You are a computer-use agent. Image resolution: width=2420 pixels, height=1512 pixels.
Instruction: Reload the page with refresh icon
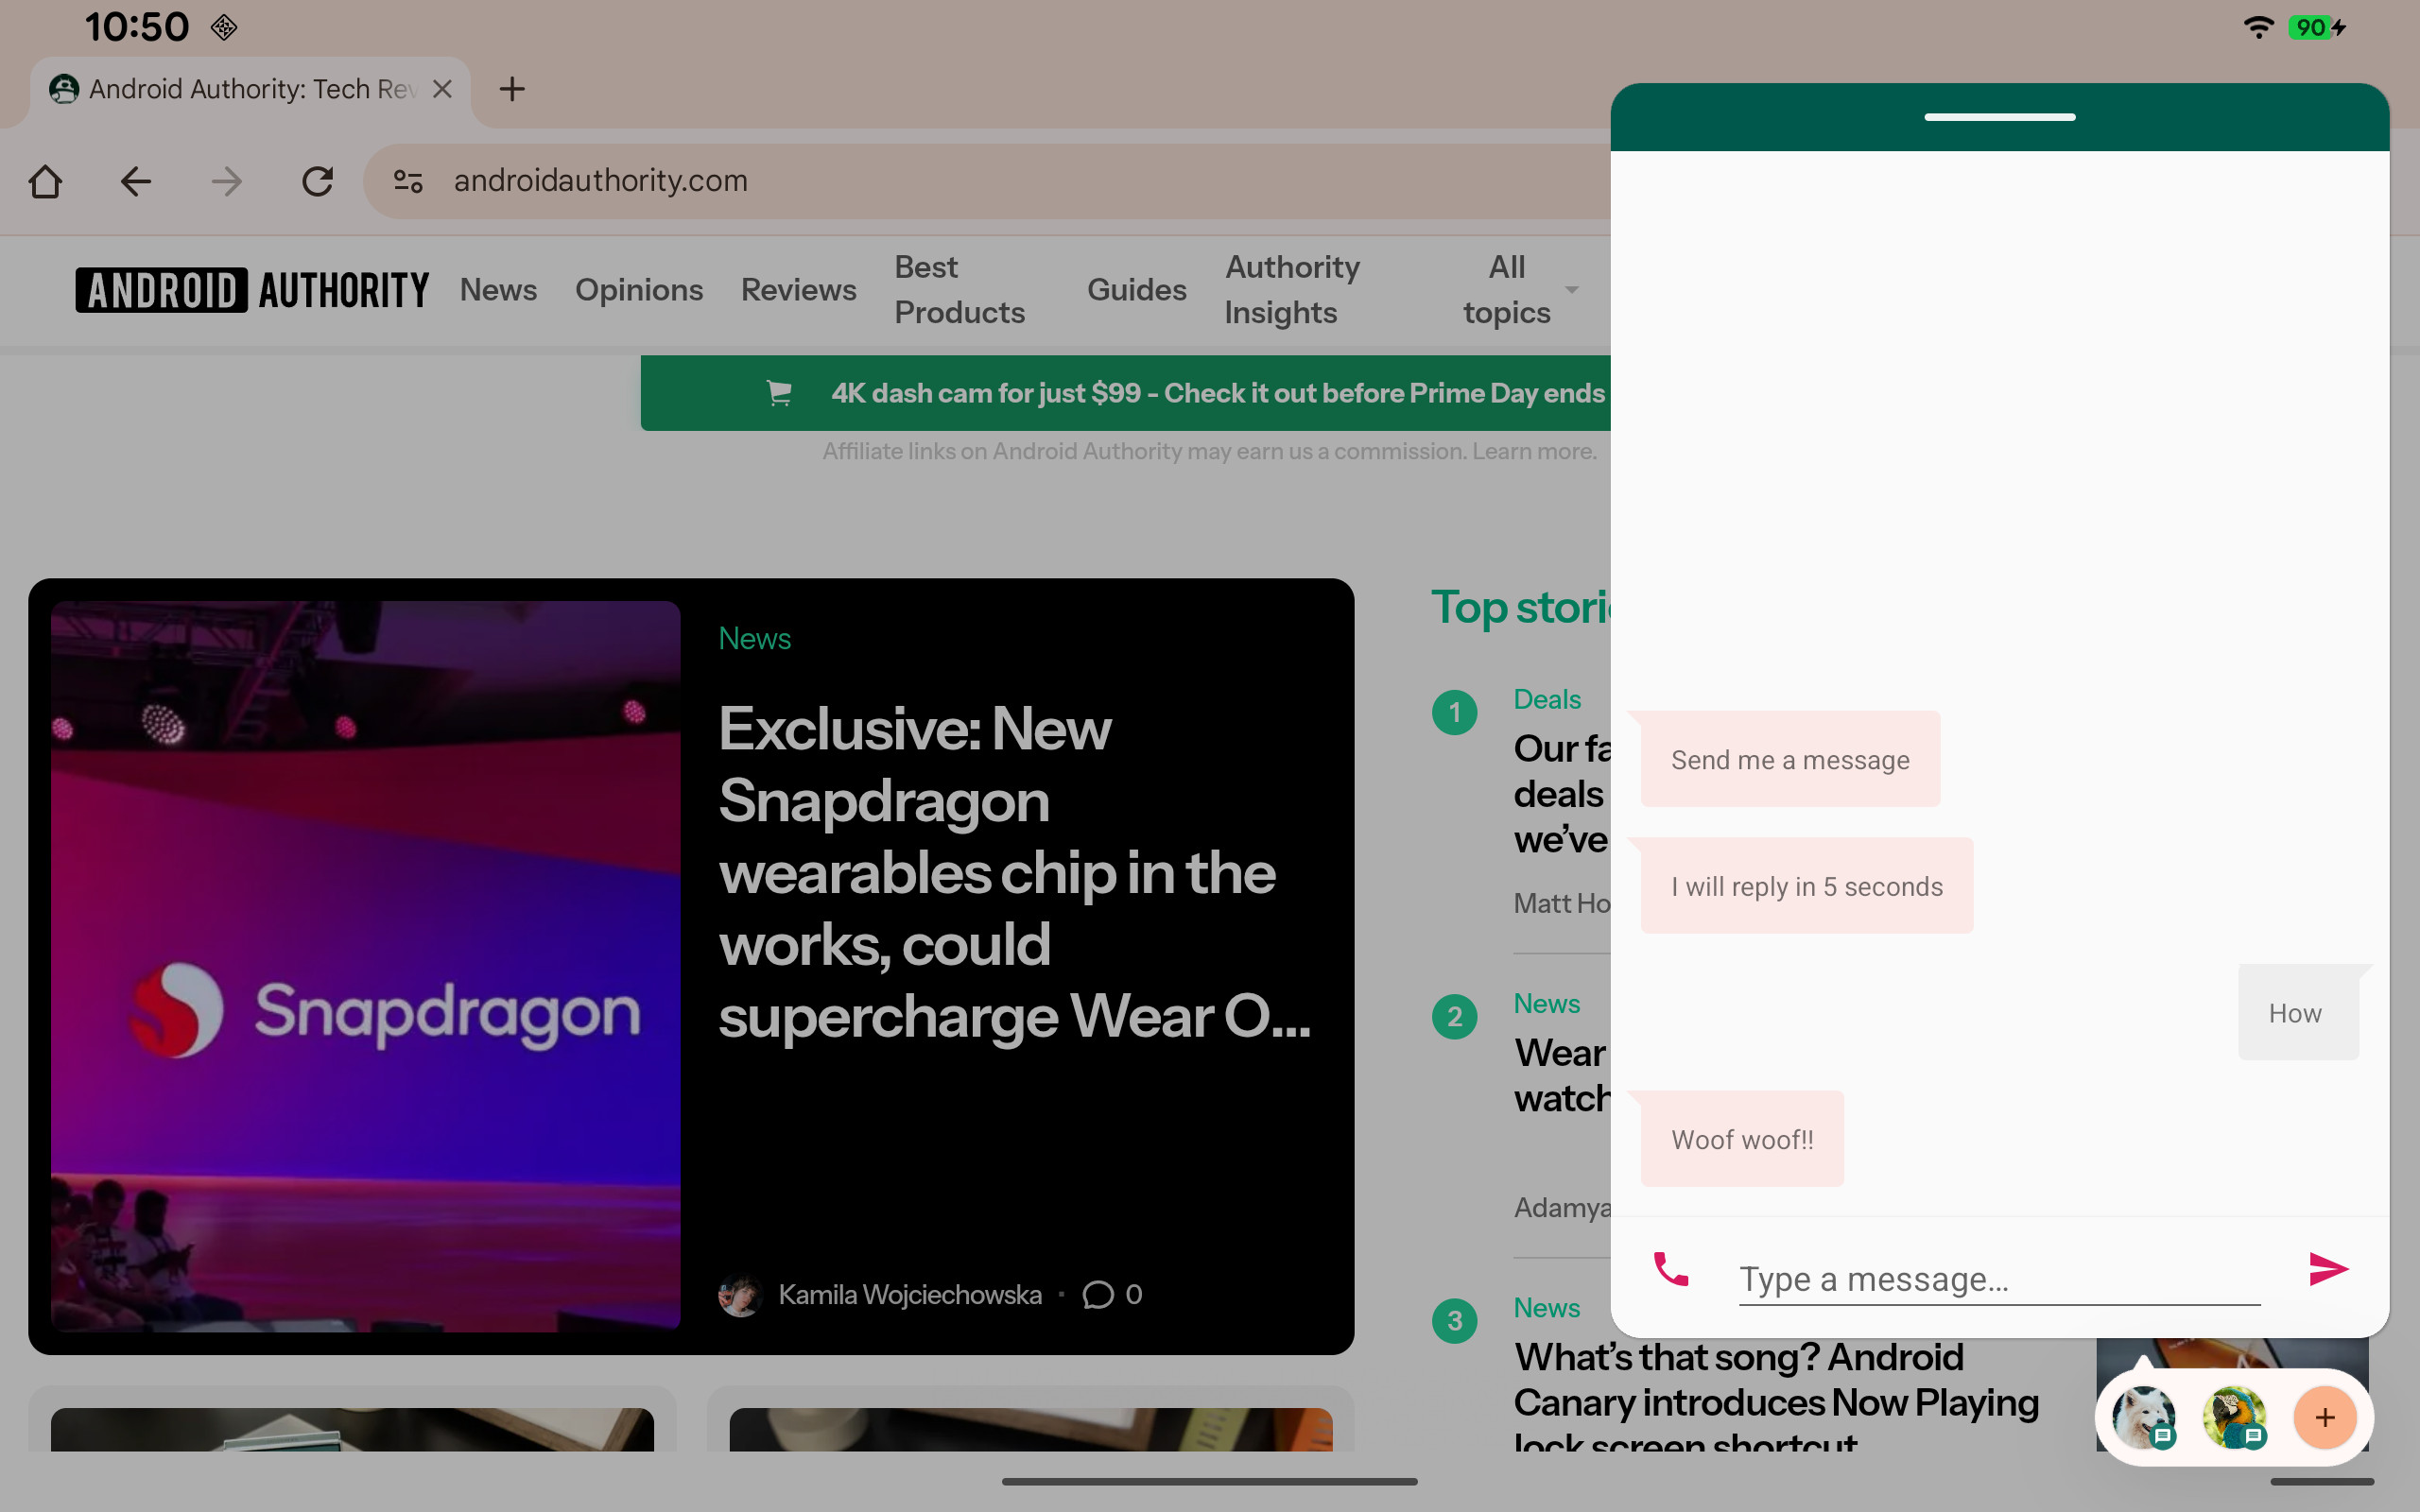point(317,181)
